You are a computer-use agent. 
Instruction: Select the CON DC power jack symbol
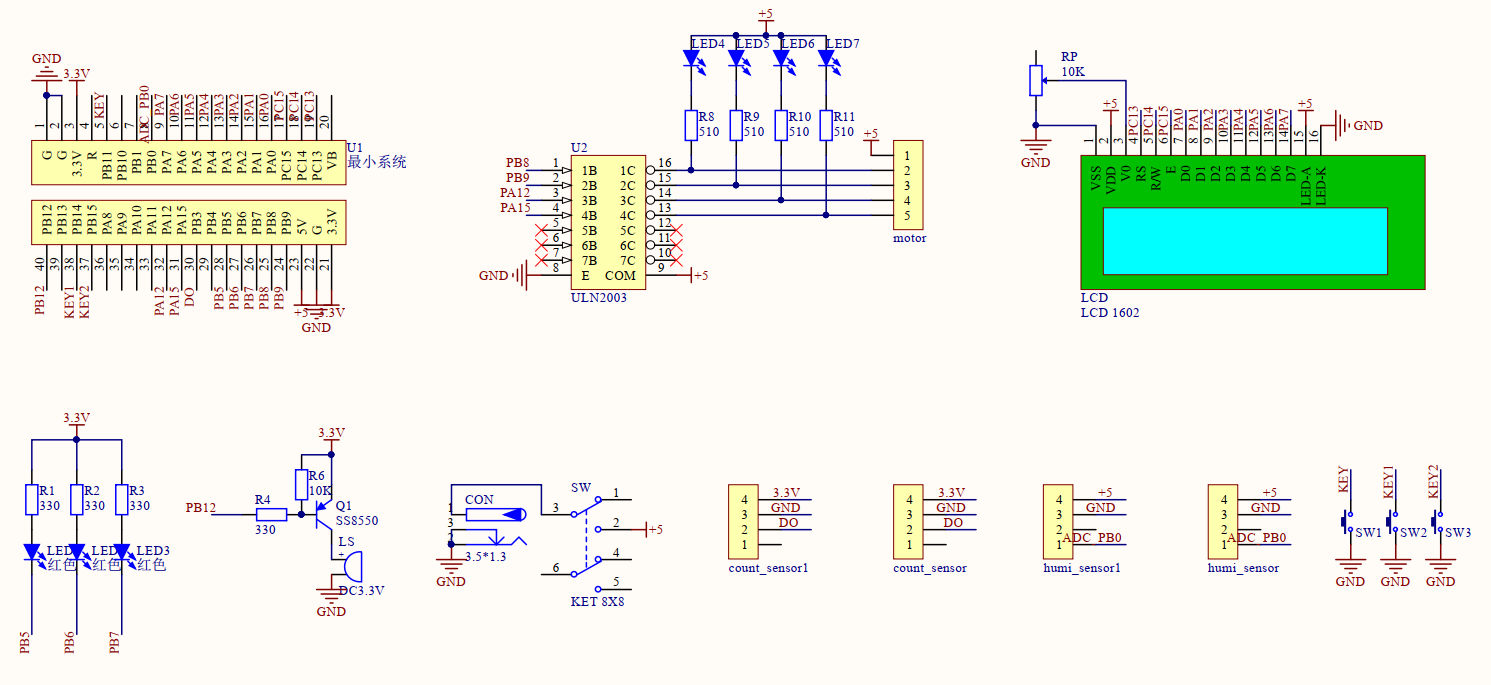[490, 529]
